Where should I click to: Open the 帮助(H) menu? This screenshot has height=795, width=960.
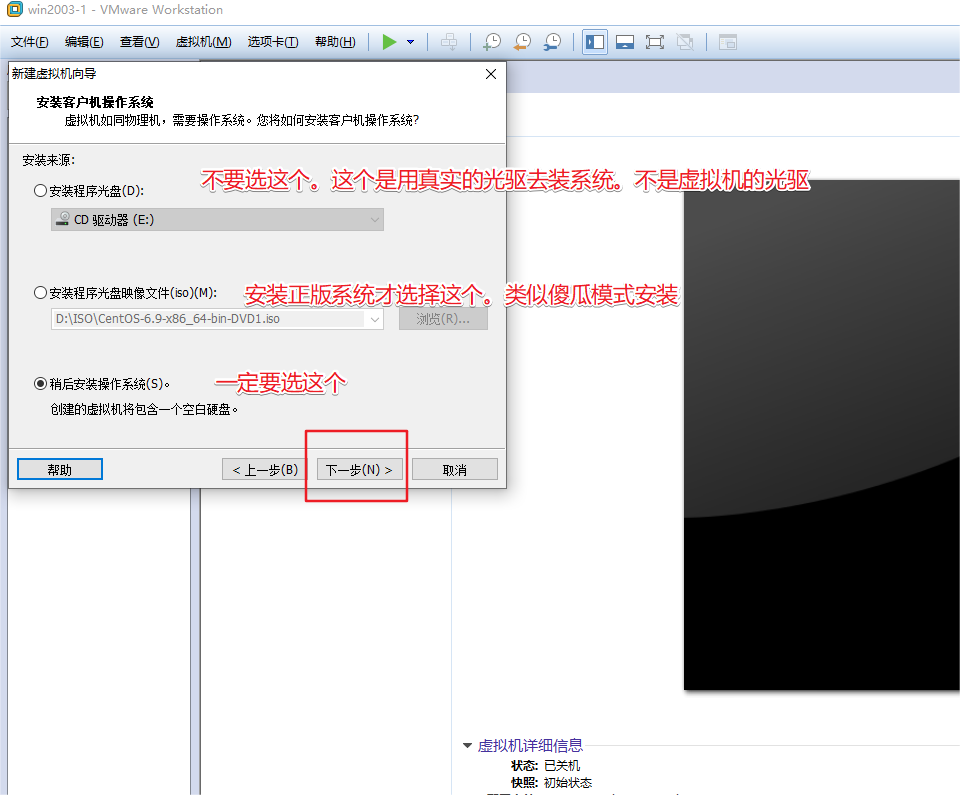tap(335, 42)
